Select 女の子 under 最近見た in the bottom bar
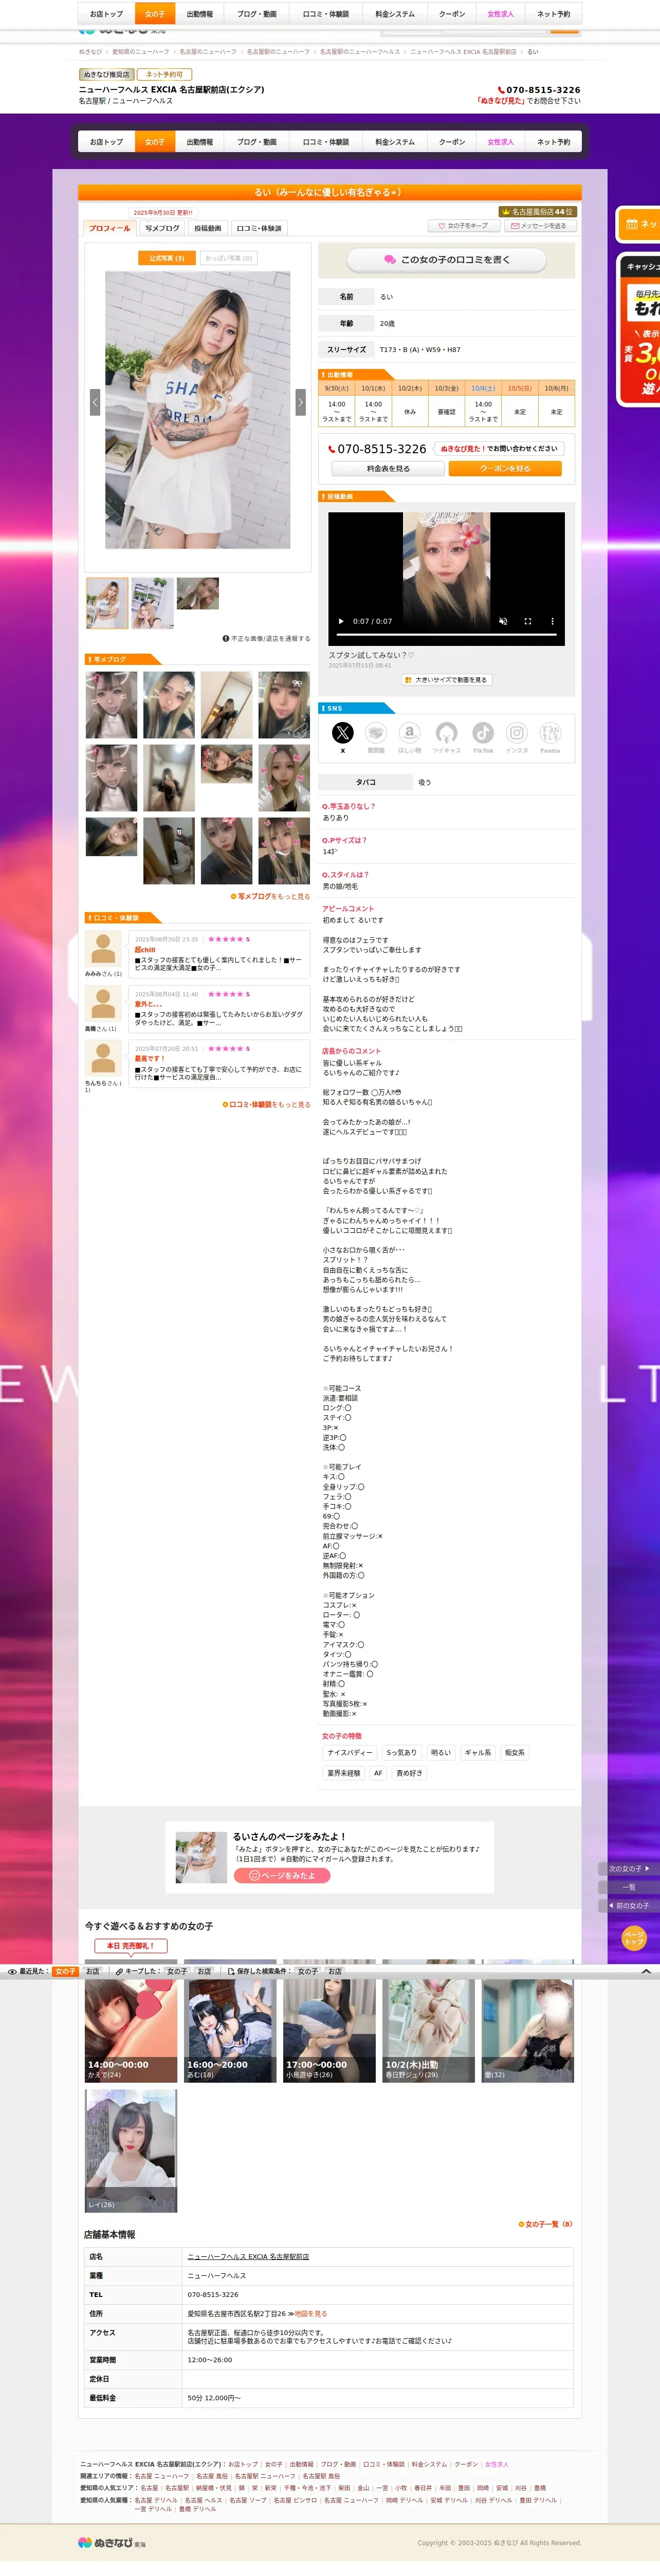Screen dimensions: 660x2576 pyautogui.click(x=65, y=1972)
